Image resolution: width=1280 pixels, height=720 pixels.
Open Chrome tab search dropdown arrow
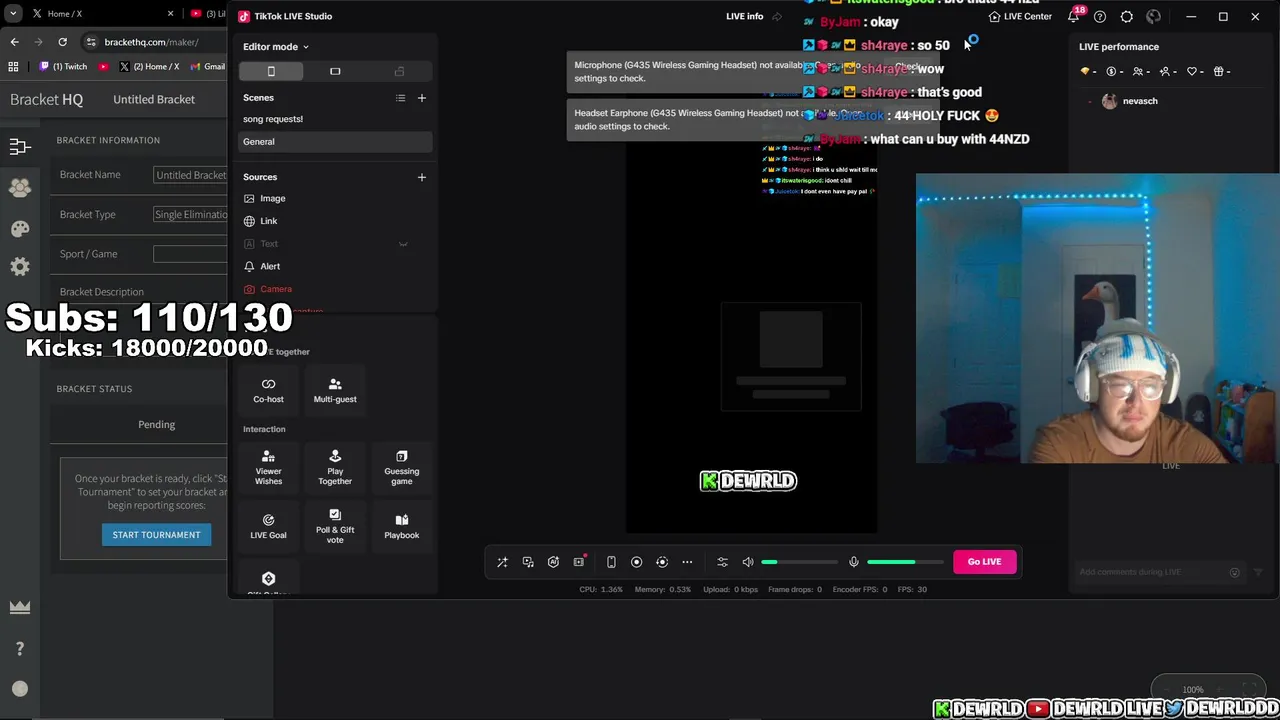point(13,14)
